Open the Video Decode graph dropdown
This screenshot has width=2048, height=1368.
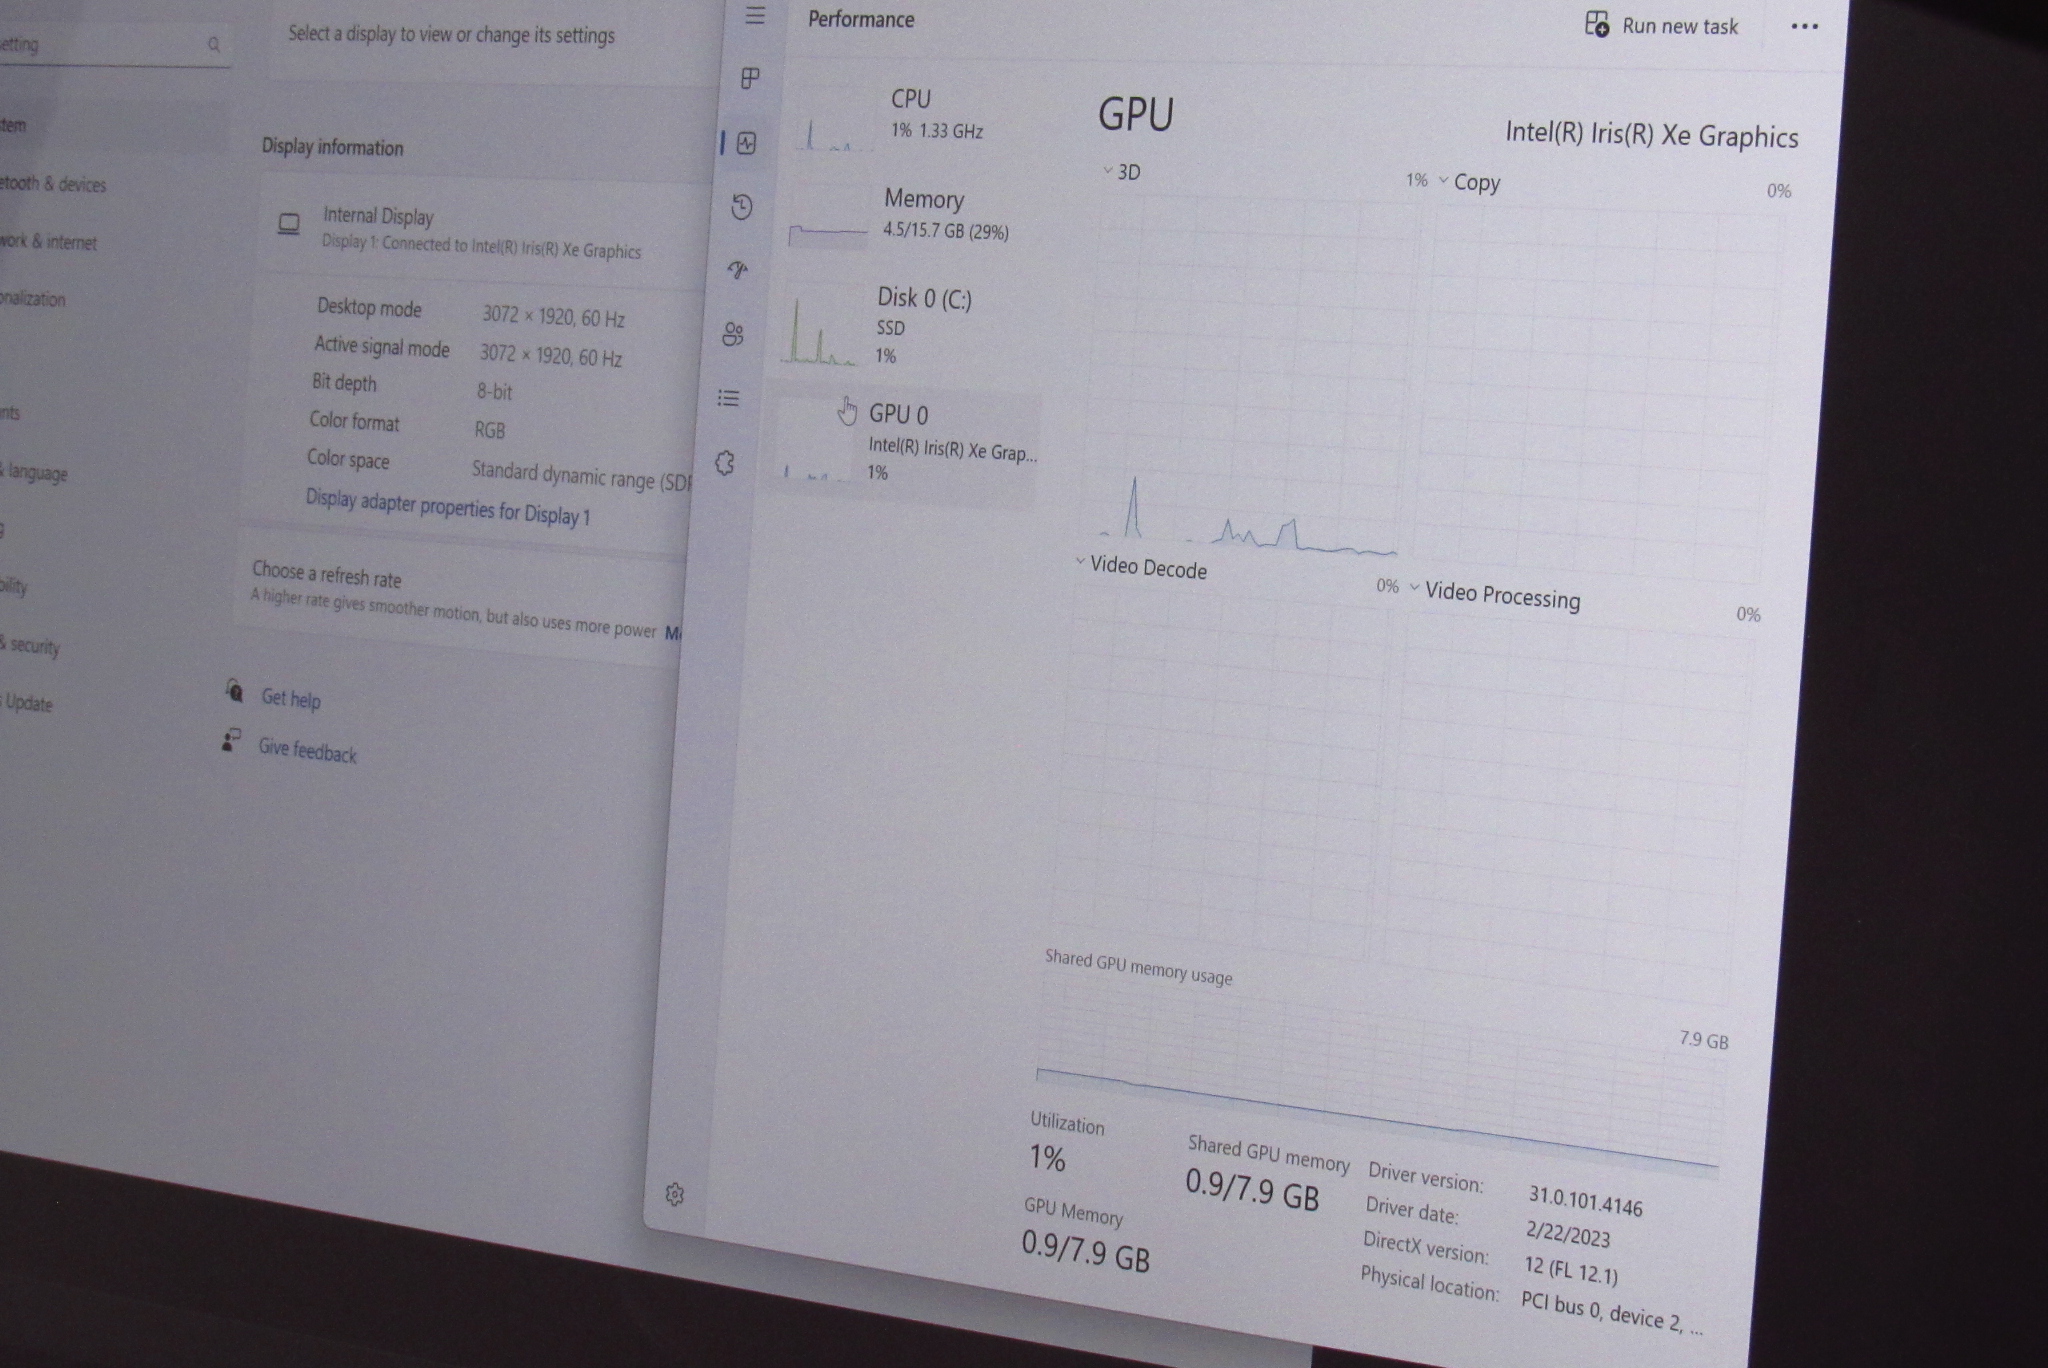[x=1142, y=567]
